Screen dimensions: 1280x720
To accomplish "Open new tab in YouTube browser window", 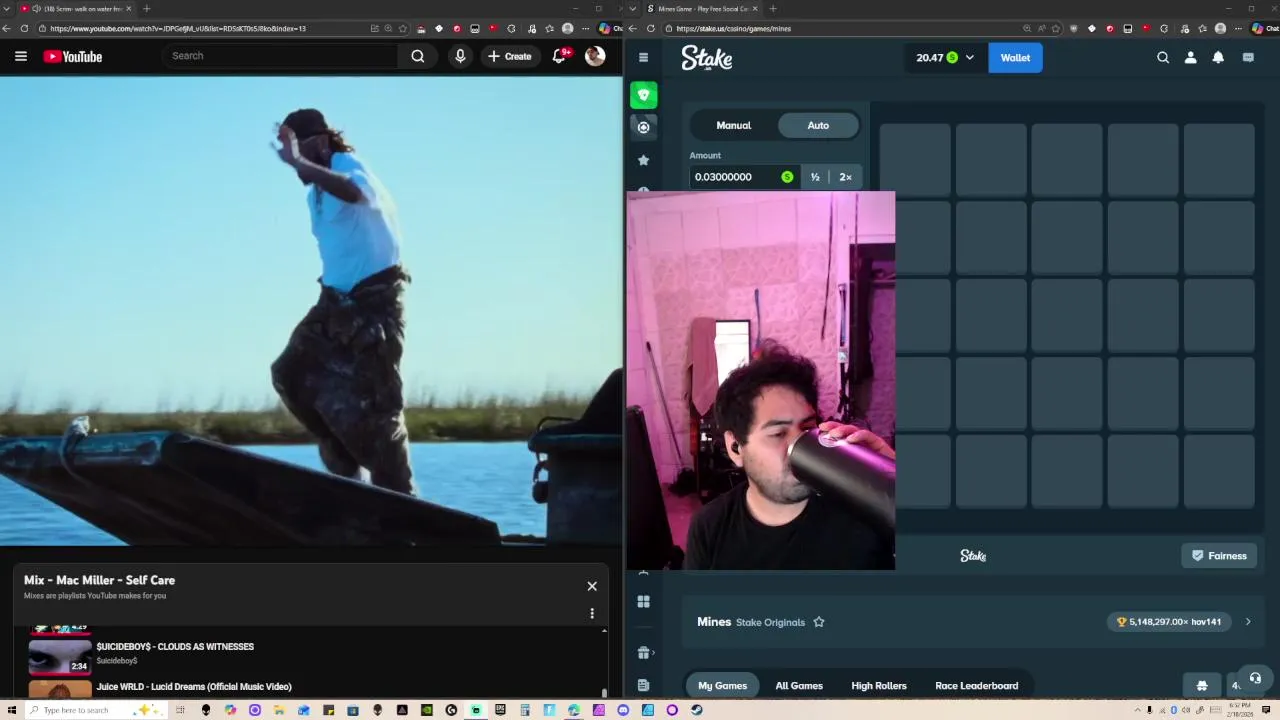I will coord(146,9).
